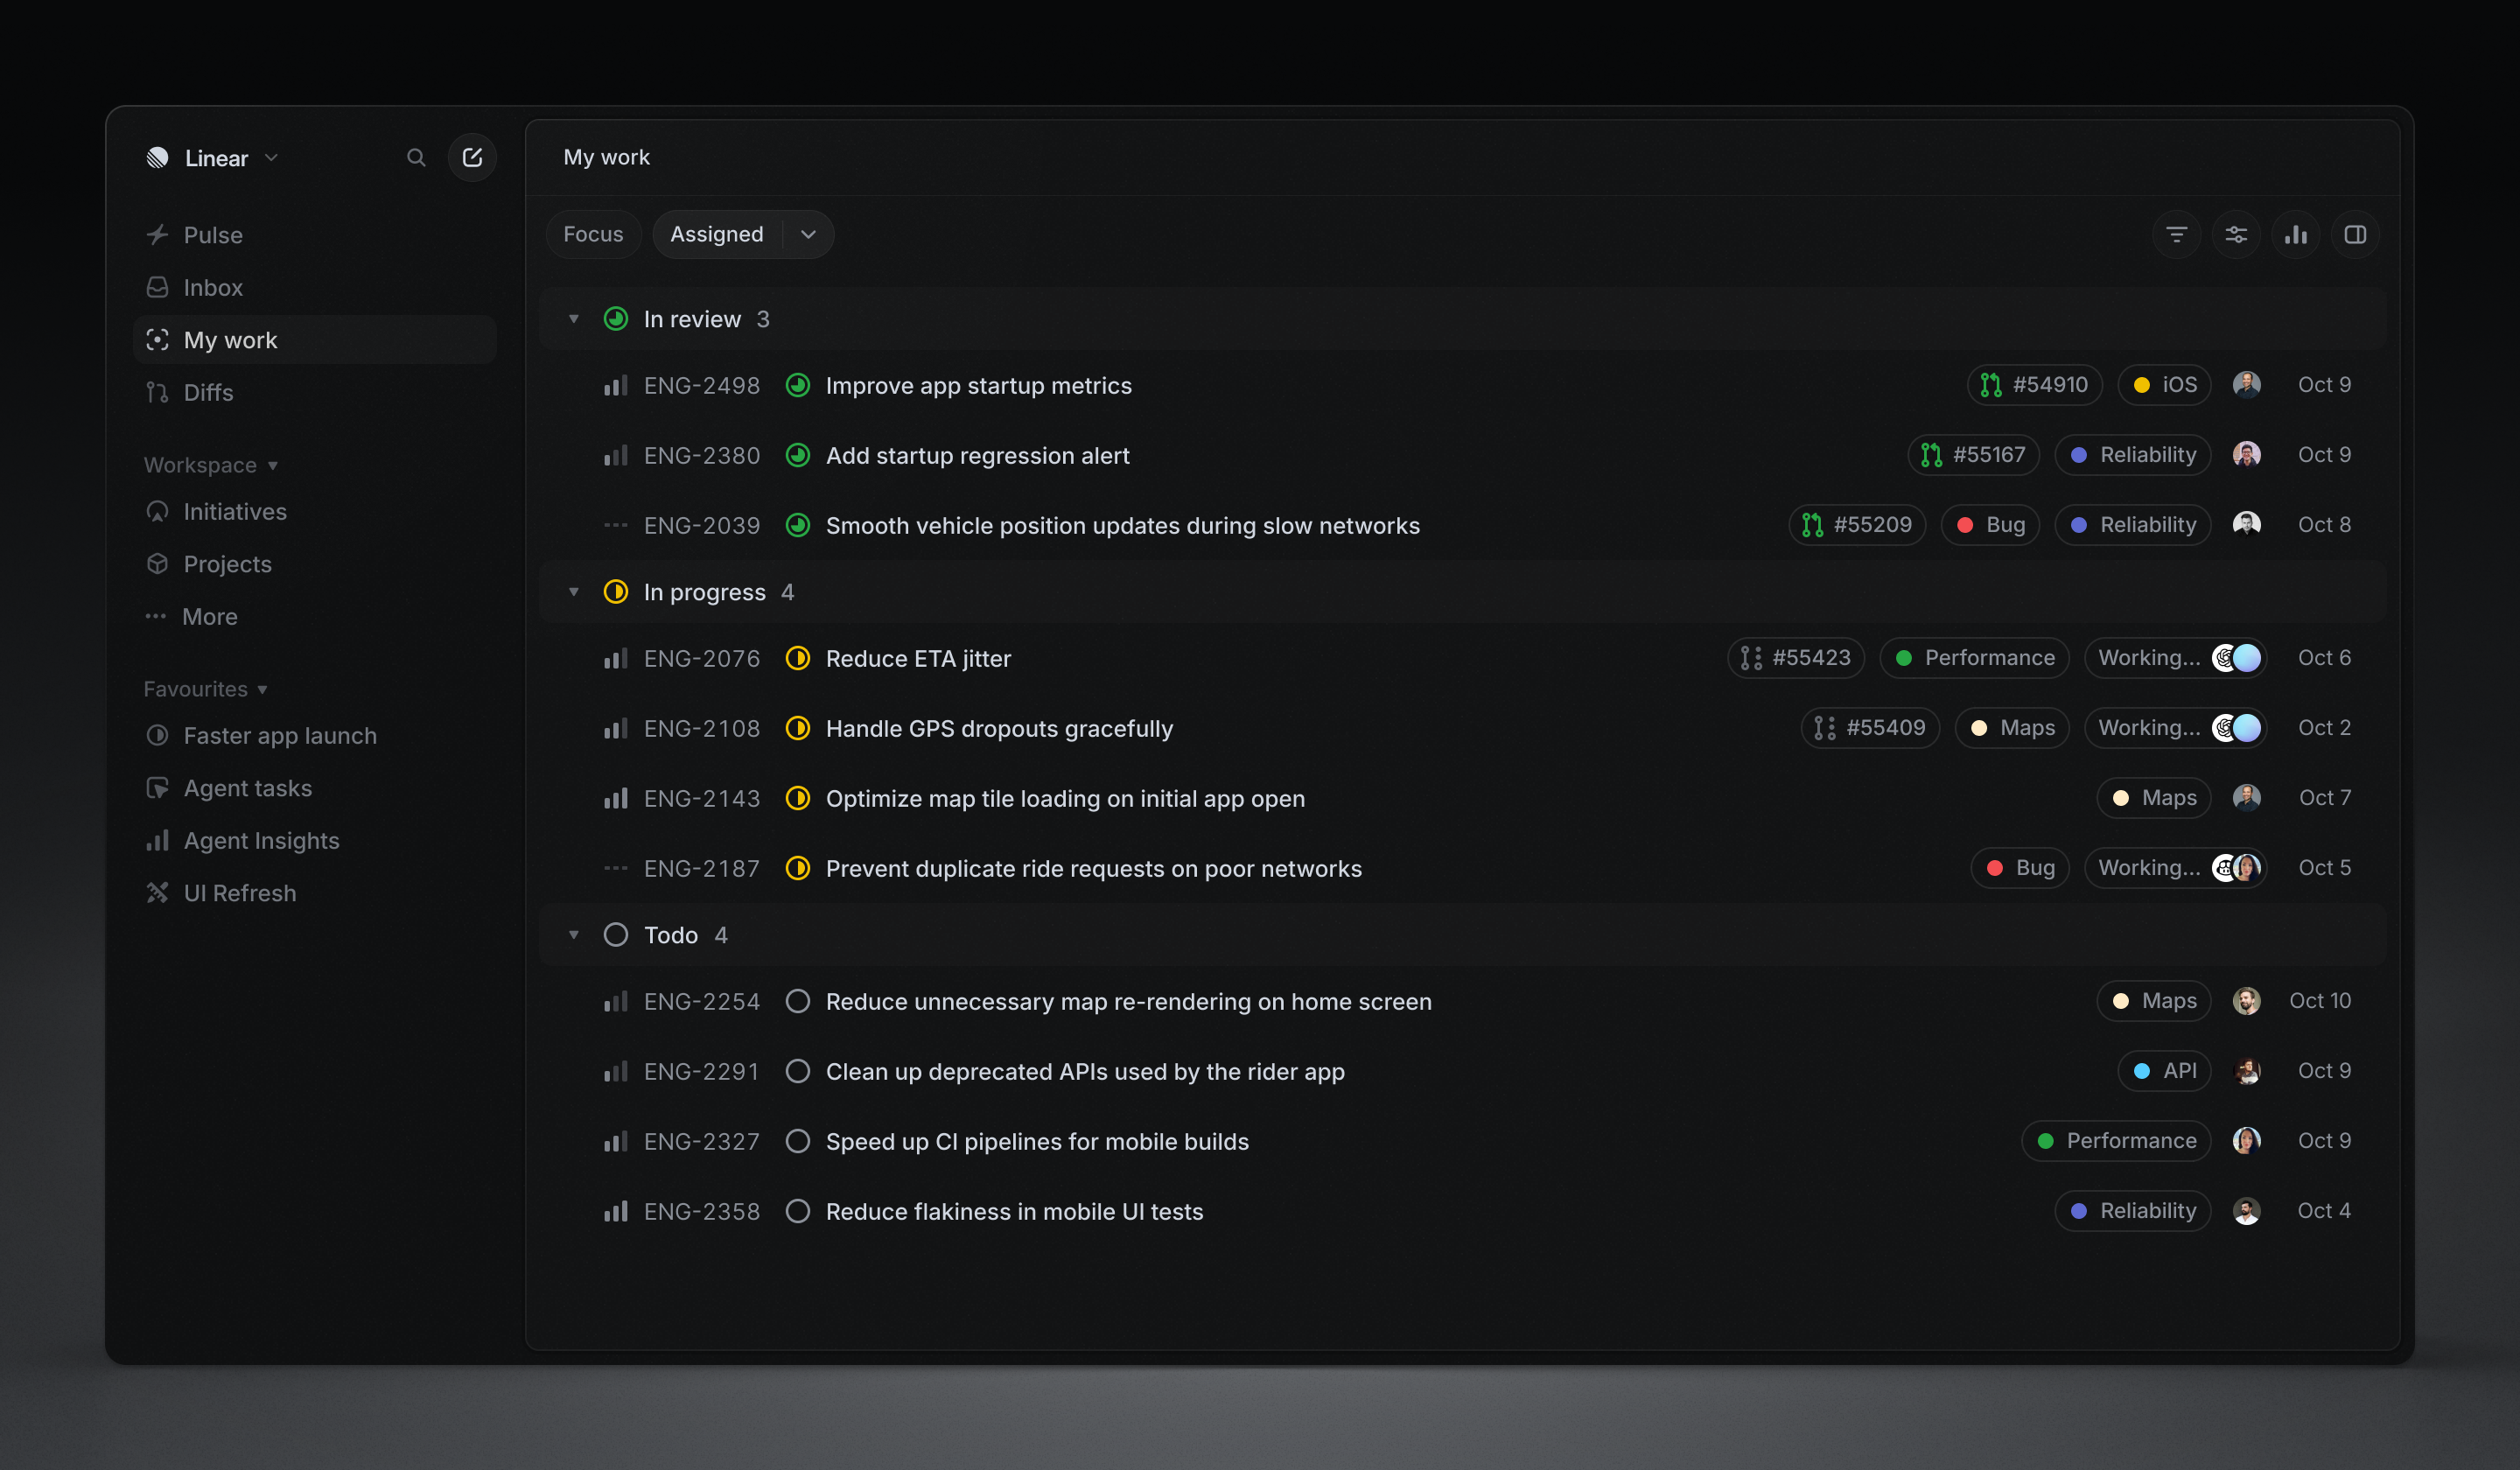The width and height of the screenshot is (2520, 1470).
Task: Click priority bars icon for ENG-2498
Action: 616,385
